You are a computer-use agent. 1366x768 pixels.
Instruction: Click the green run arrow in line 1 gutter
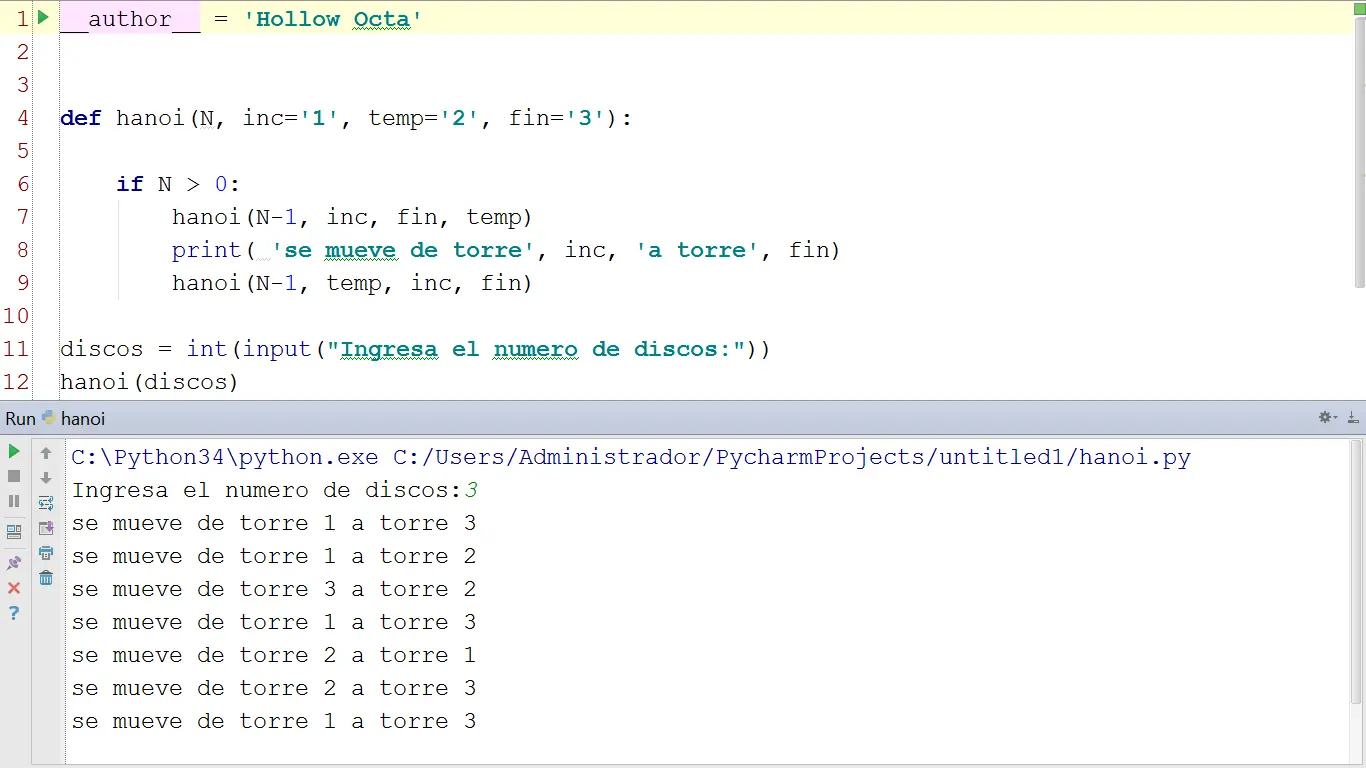pyautogui.click(x=43, y=17)
